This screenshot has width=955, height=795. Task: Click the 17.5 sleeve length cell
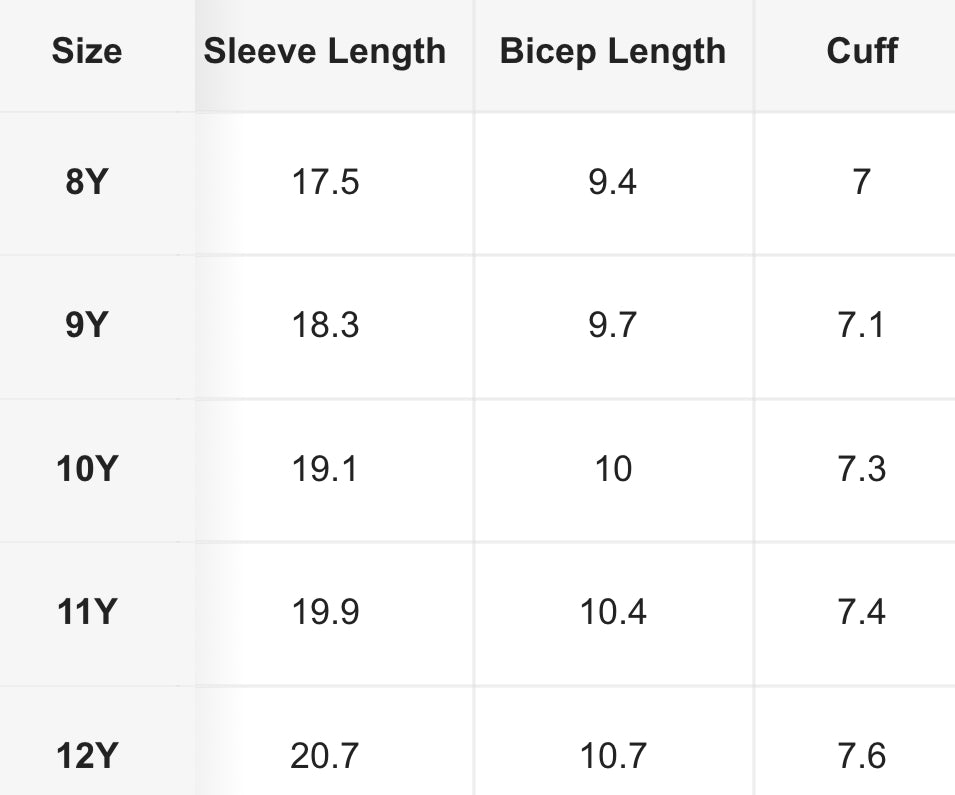click(x=325, y=183)
